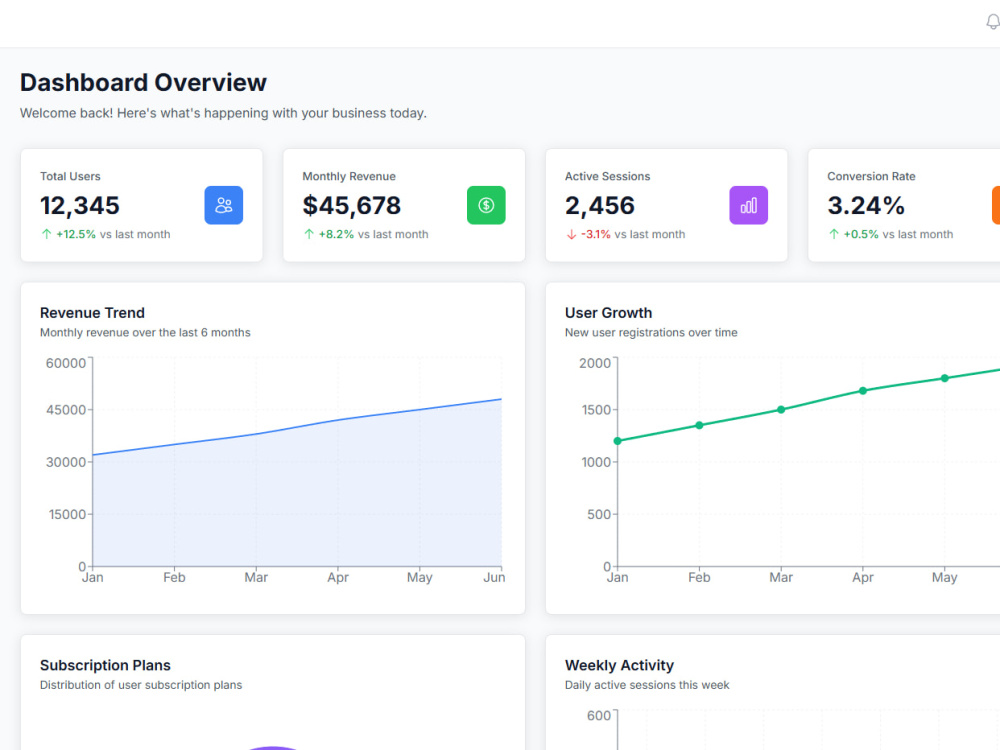Click the green up arrow under Total Users
The height and width of the screenshot is (750, 1000).
pyautogui.click(x=47, y=234)
